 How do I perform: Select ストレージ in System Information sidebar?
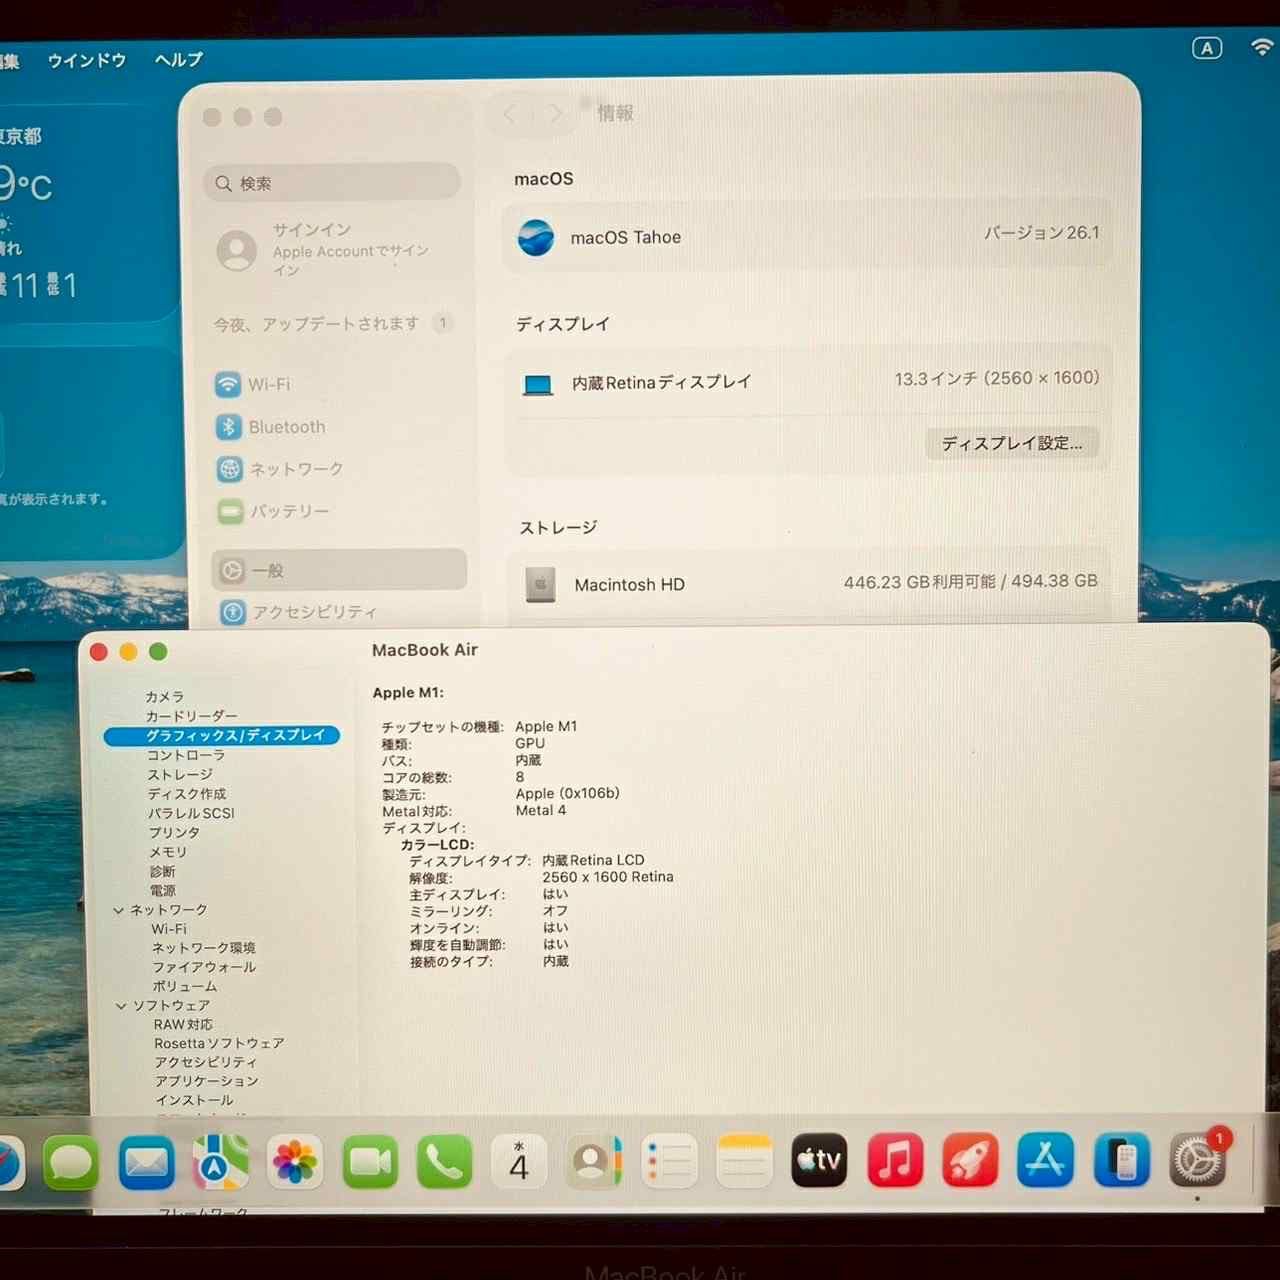pos(180,774)
